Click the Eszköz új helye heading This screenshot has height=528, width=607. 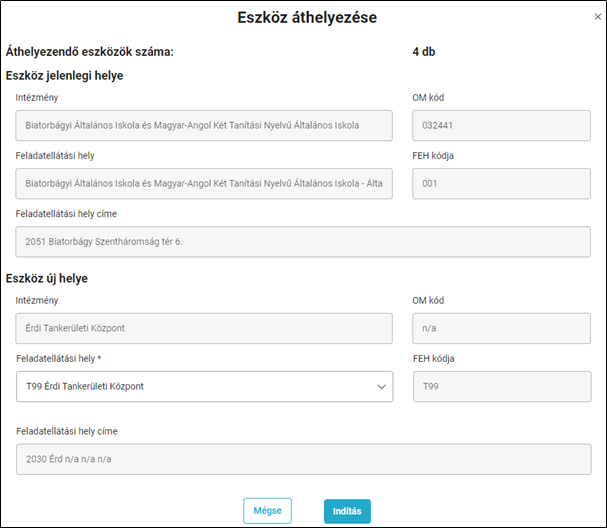[x=46, y=278]
